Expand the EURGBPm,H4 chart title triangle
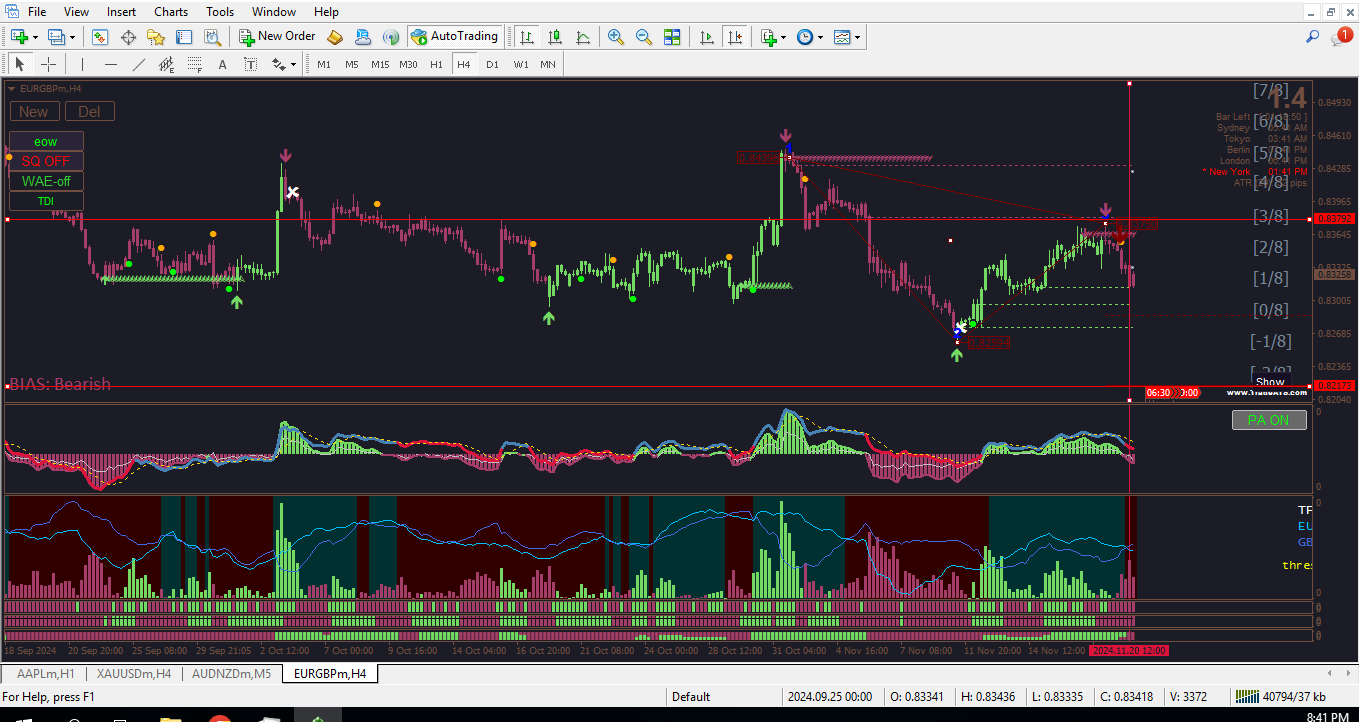This screenshot has width=1359, height=722. pyautogui.click(x=12, y=88)
